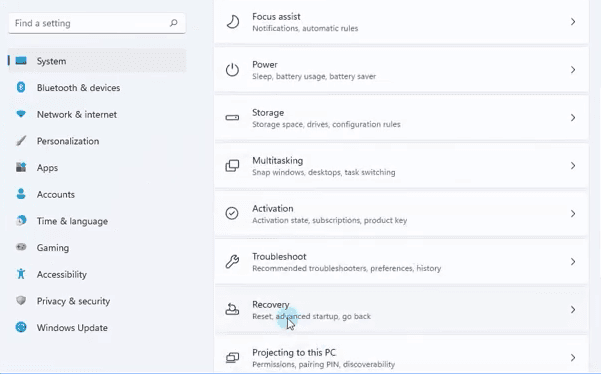
Task: Click the search magnifier icon
Action: click(x=174, y=23)
